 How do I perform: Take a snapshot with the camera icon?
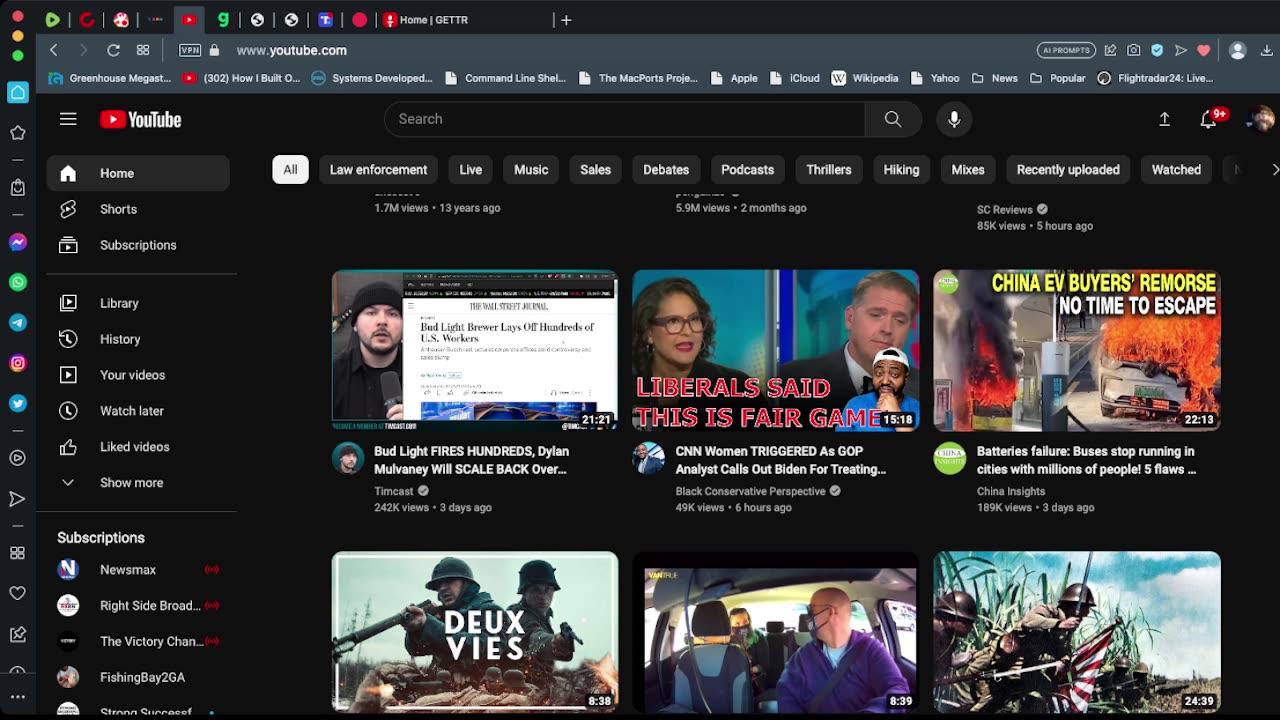pos(1134,50)
